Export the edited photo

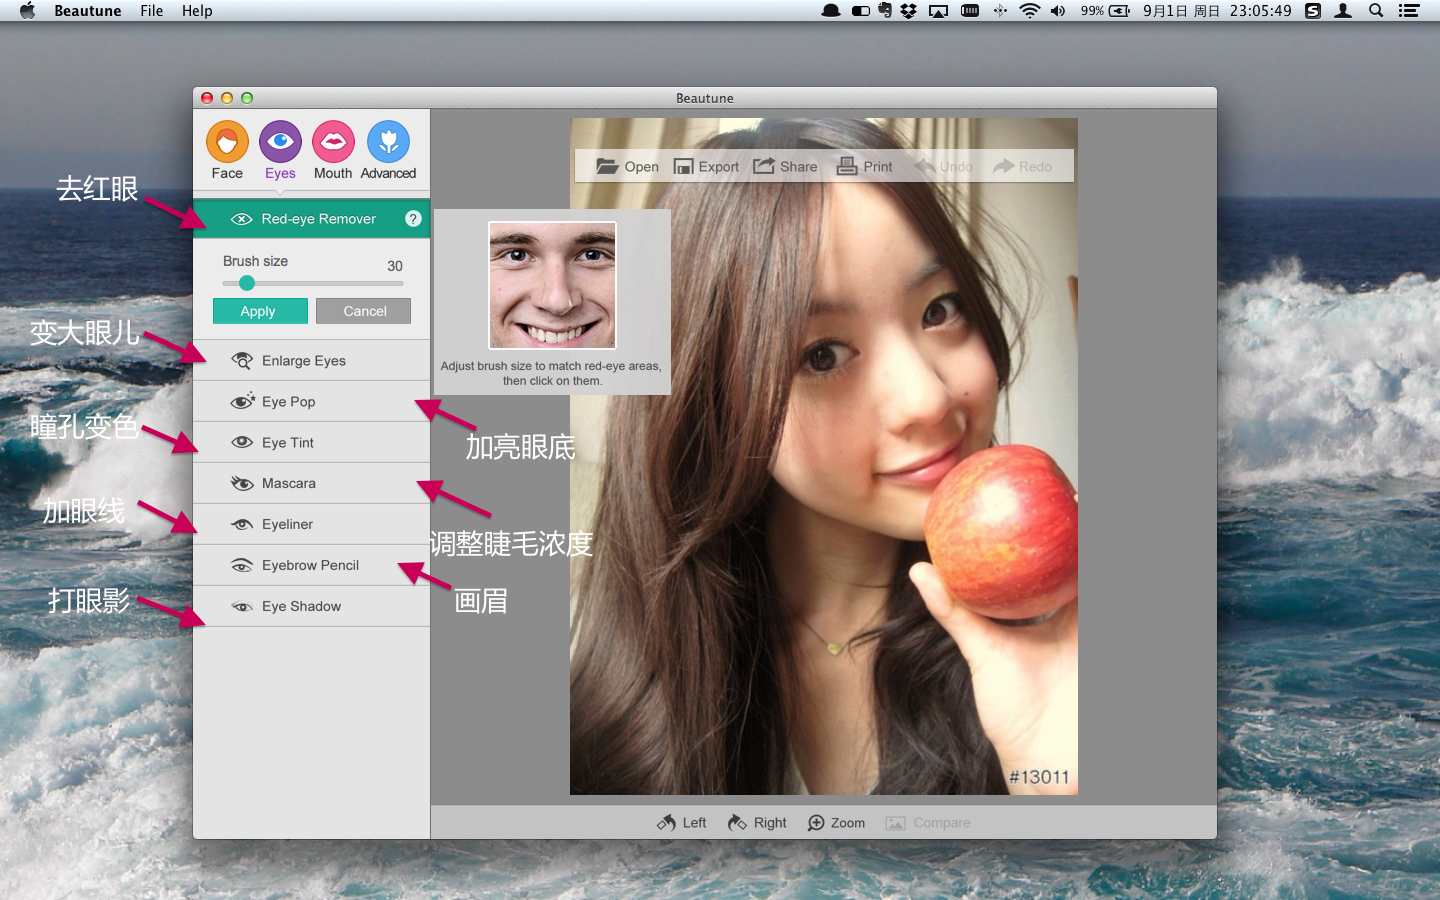[x=706, y=166]
